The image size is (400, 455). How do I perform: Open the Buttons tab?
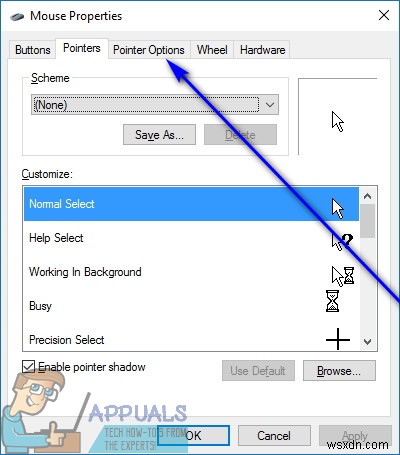click(33, 50)
